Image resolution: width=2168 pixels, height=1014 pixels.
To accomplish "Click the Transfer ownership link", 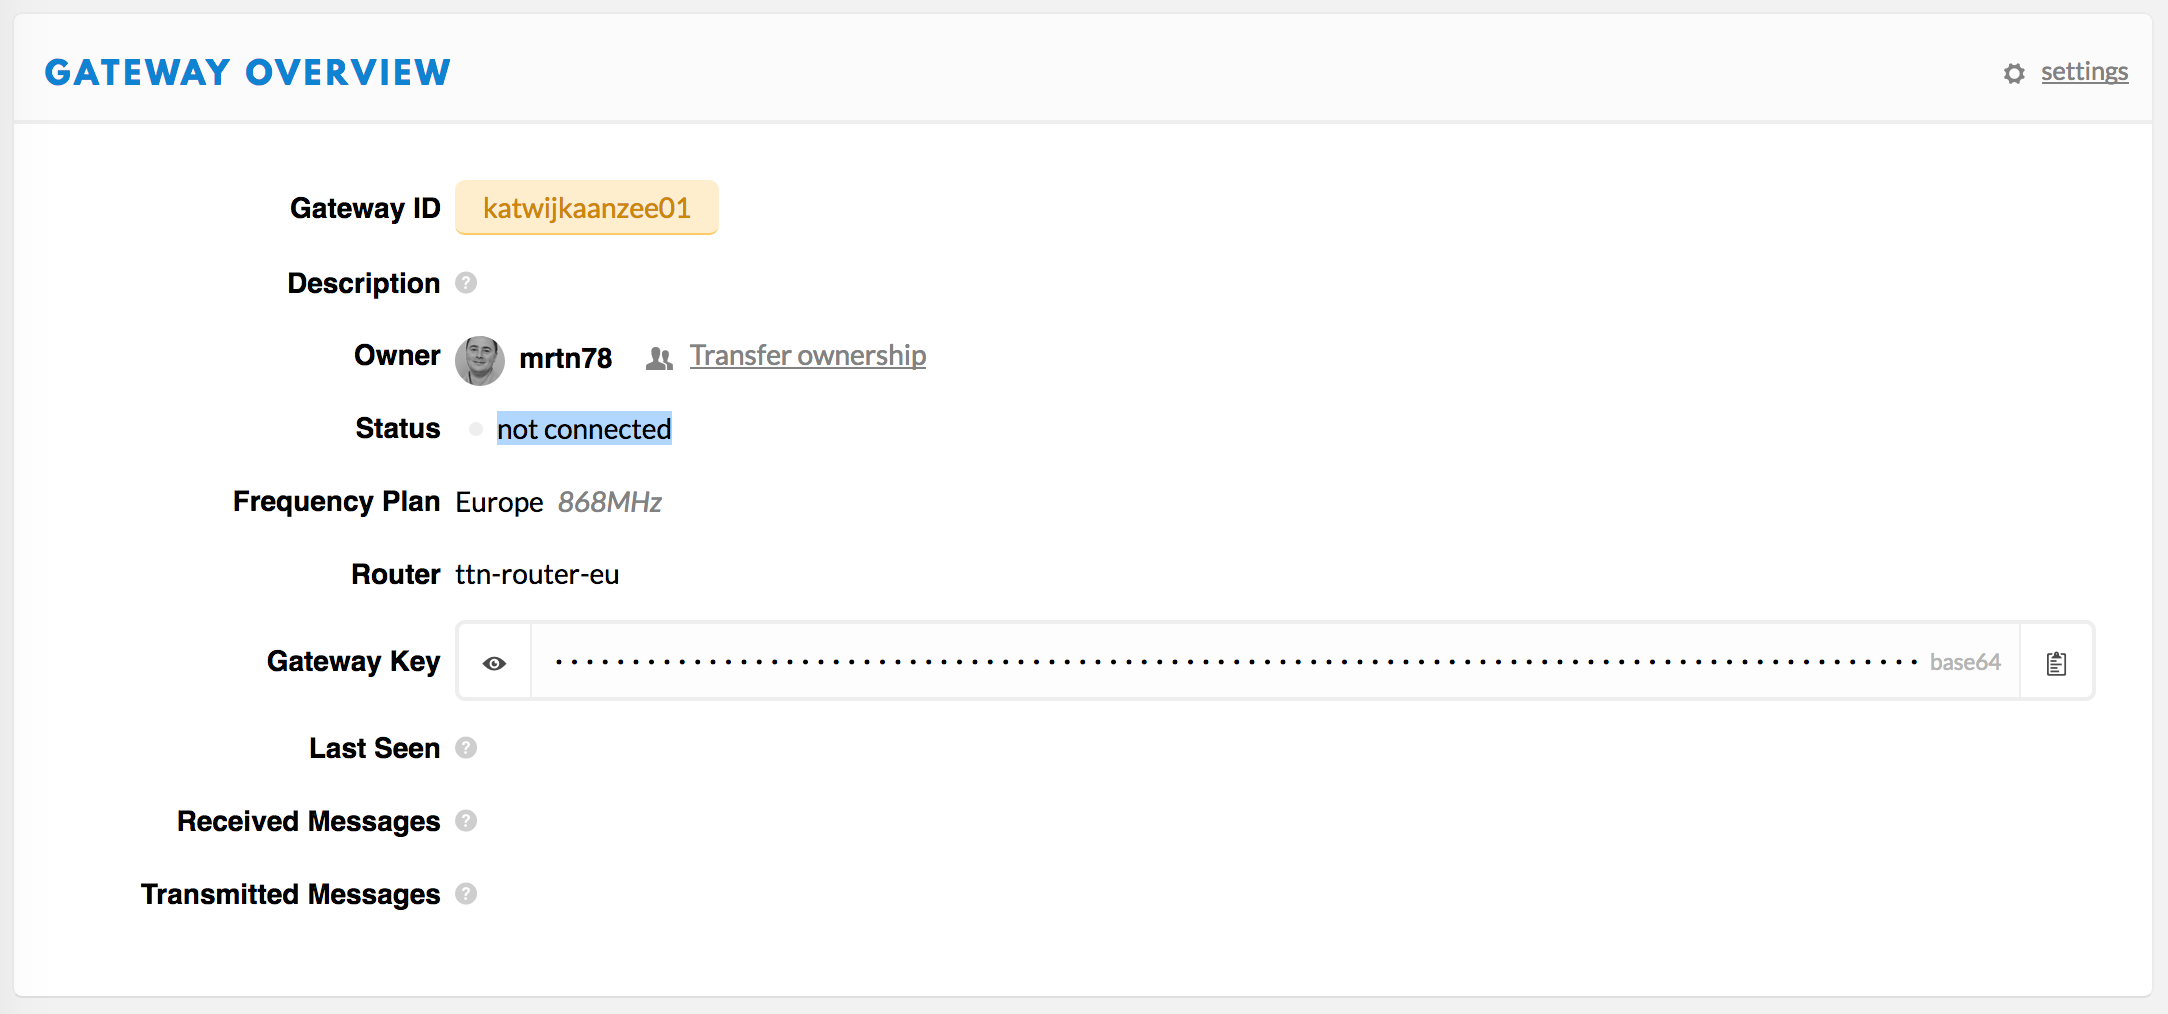I will (x=808, y=355).
